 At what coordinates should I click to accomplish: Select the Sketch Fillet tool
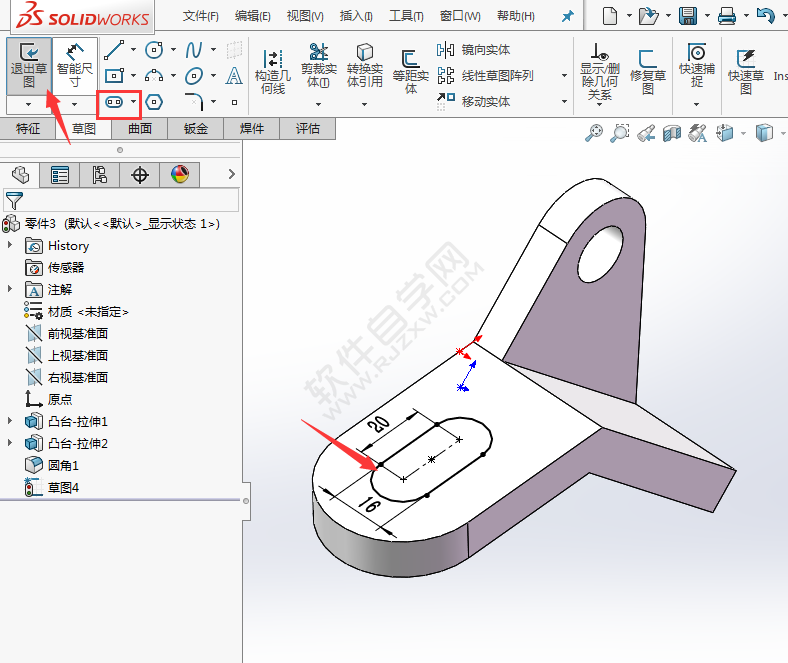coord(194,102)
